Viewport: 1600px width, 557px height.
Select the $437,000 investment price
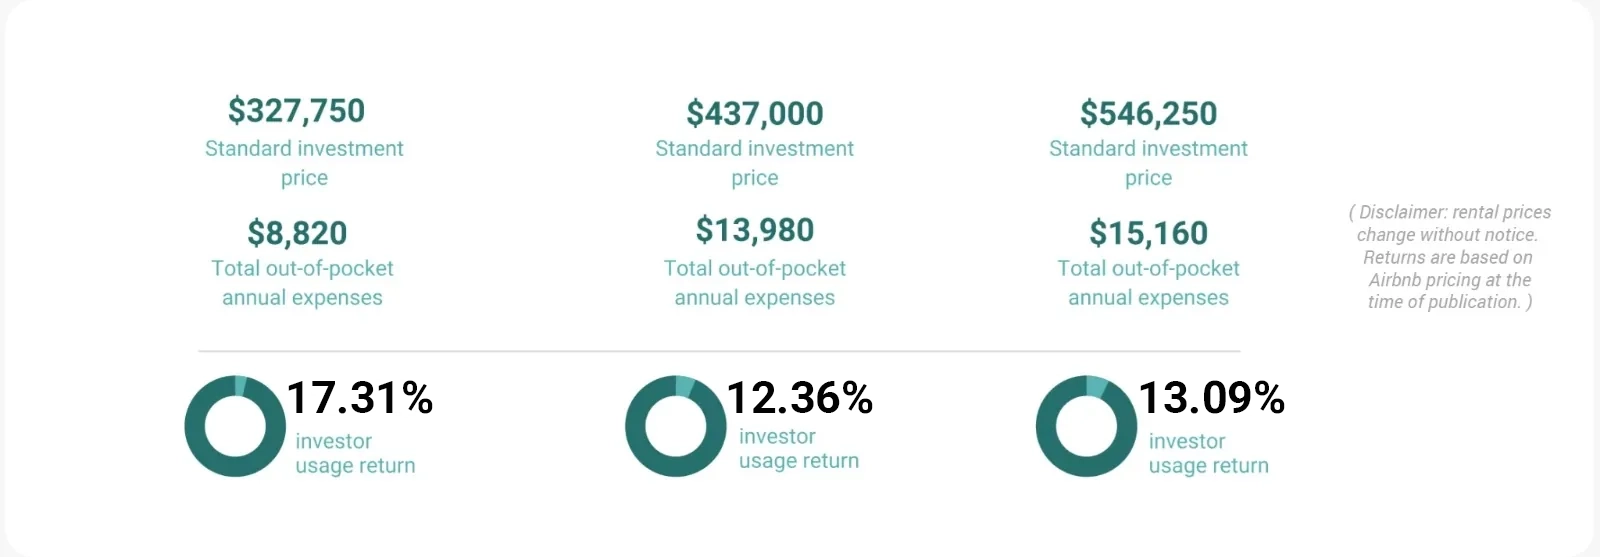pyautogui.click(x=755, y=113)
